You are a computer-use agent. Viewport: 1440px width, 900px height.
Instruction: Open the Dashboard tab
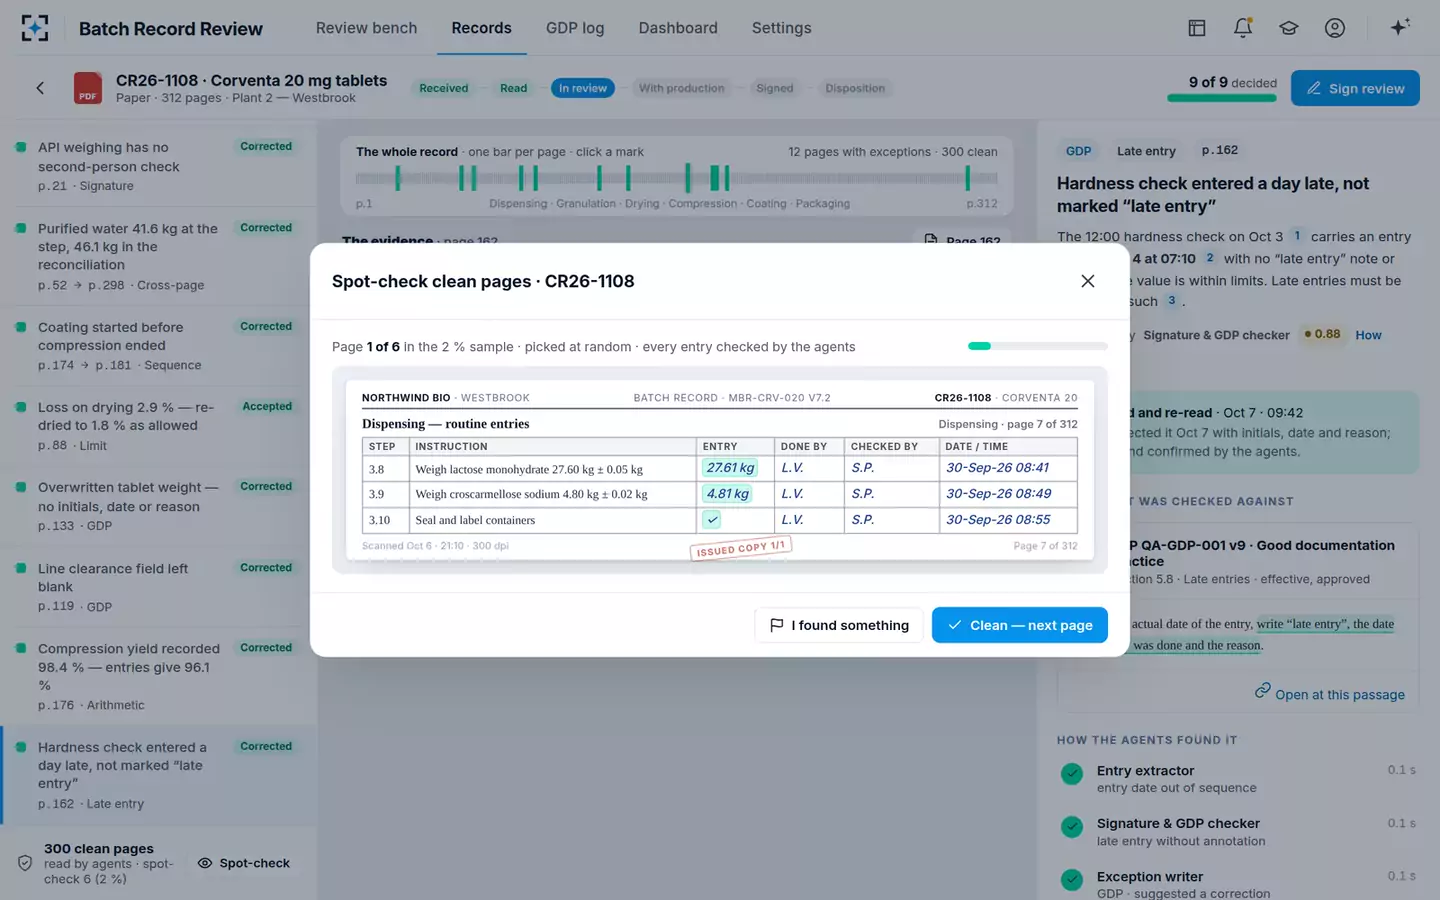[x=678, y=28]
